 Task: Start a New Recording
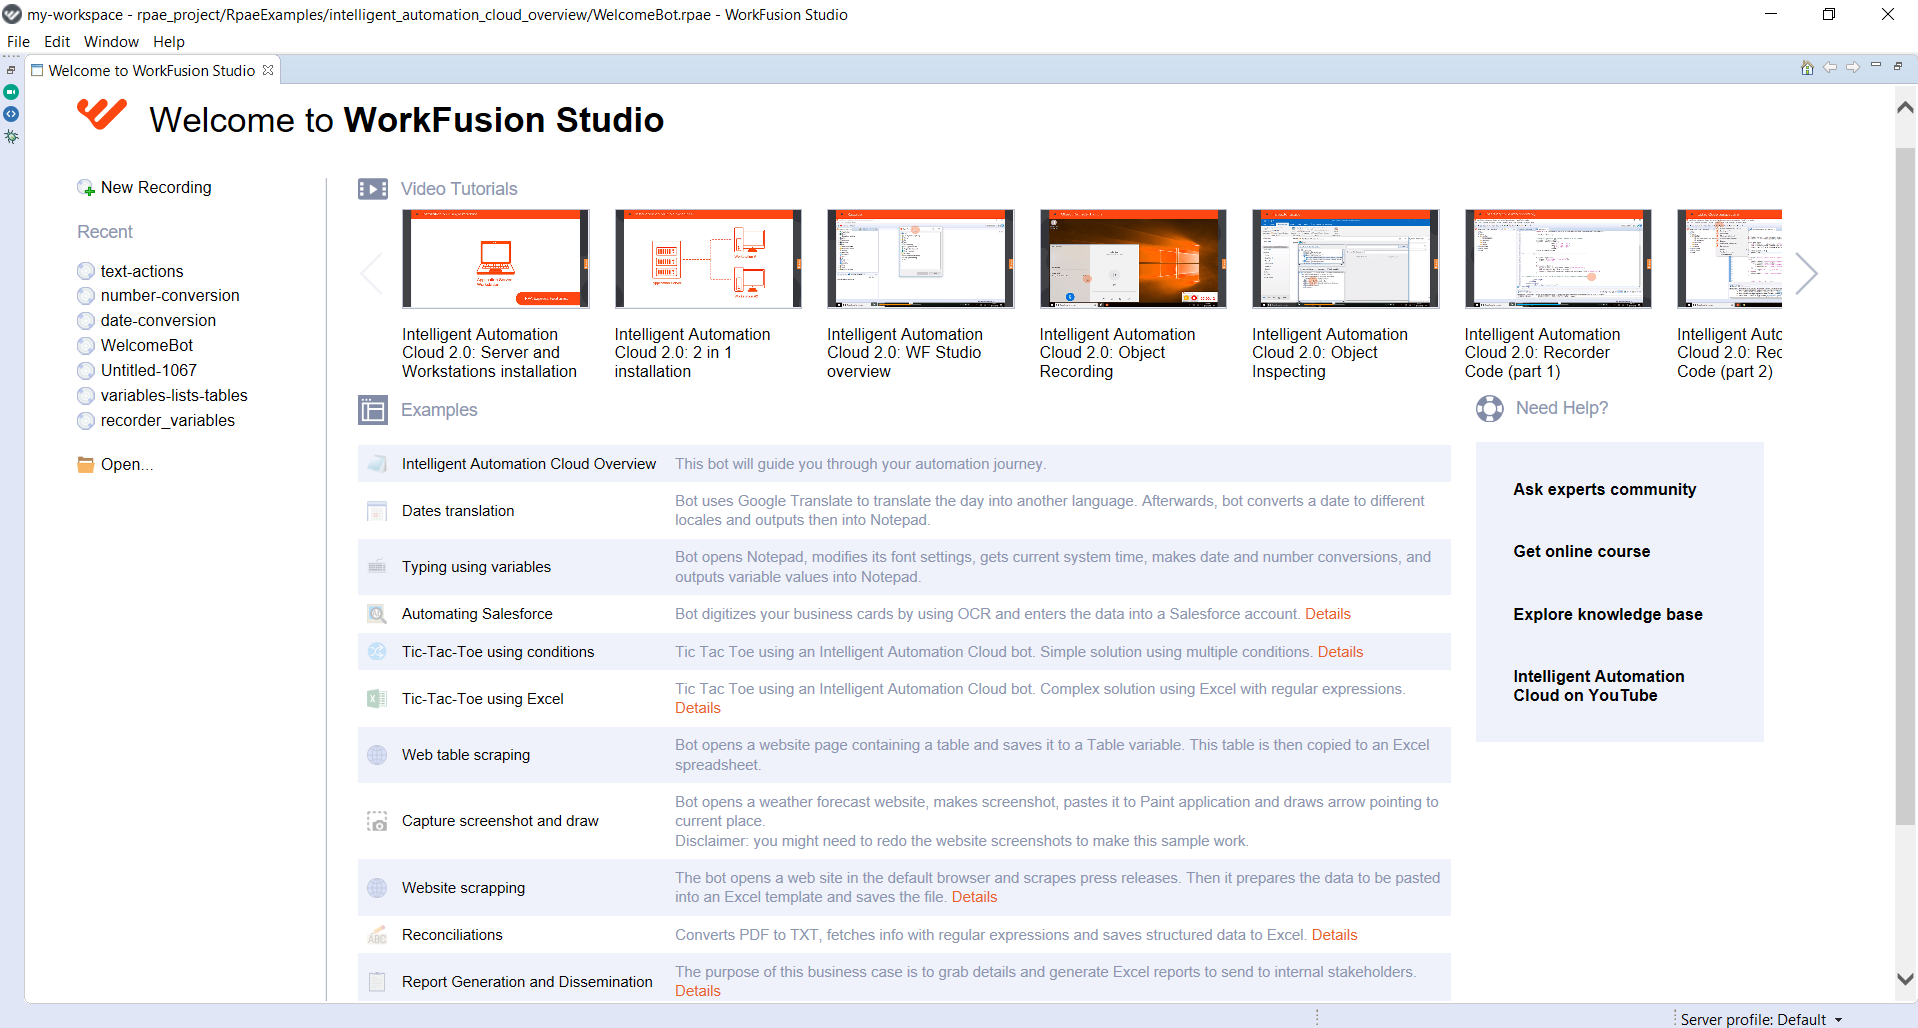click(156, 188)
